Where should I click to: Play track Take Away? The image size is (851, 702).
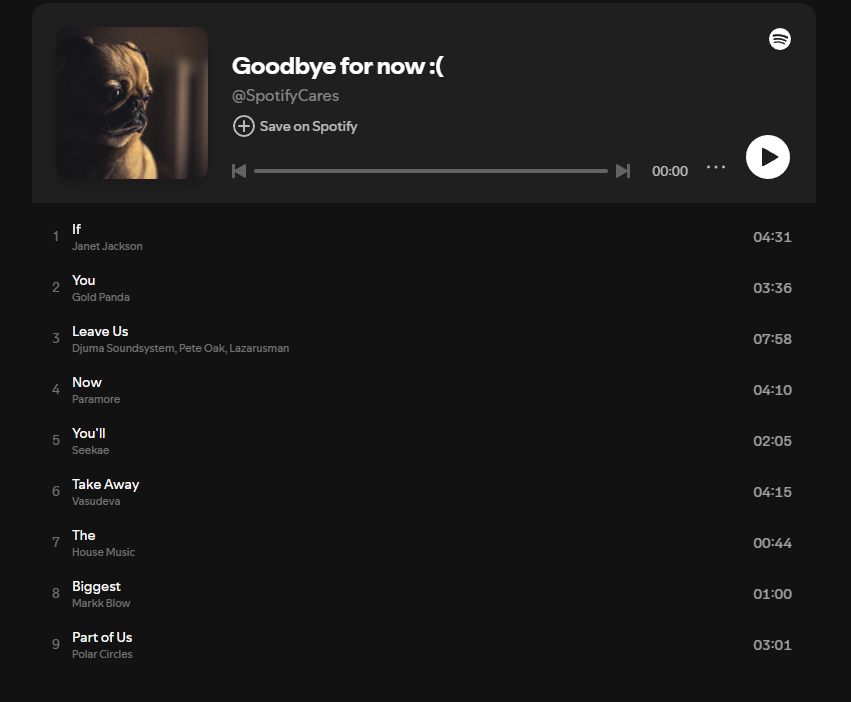click(106, 484)
